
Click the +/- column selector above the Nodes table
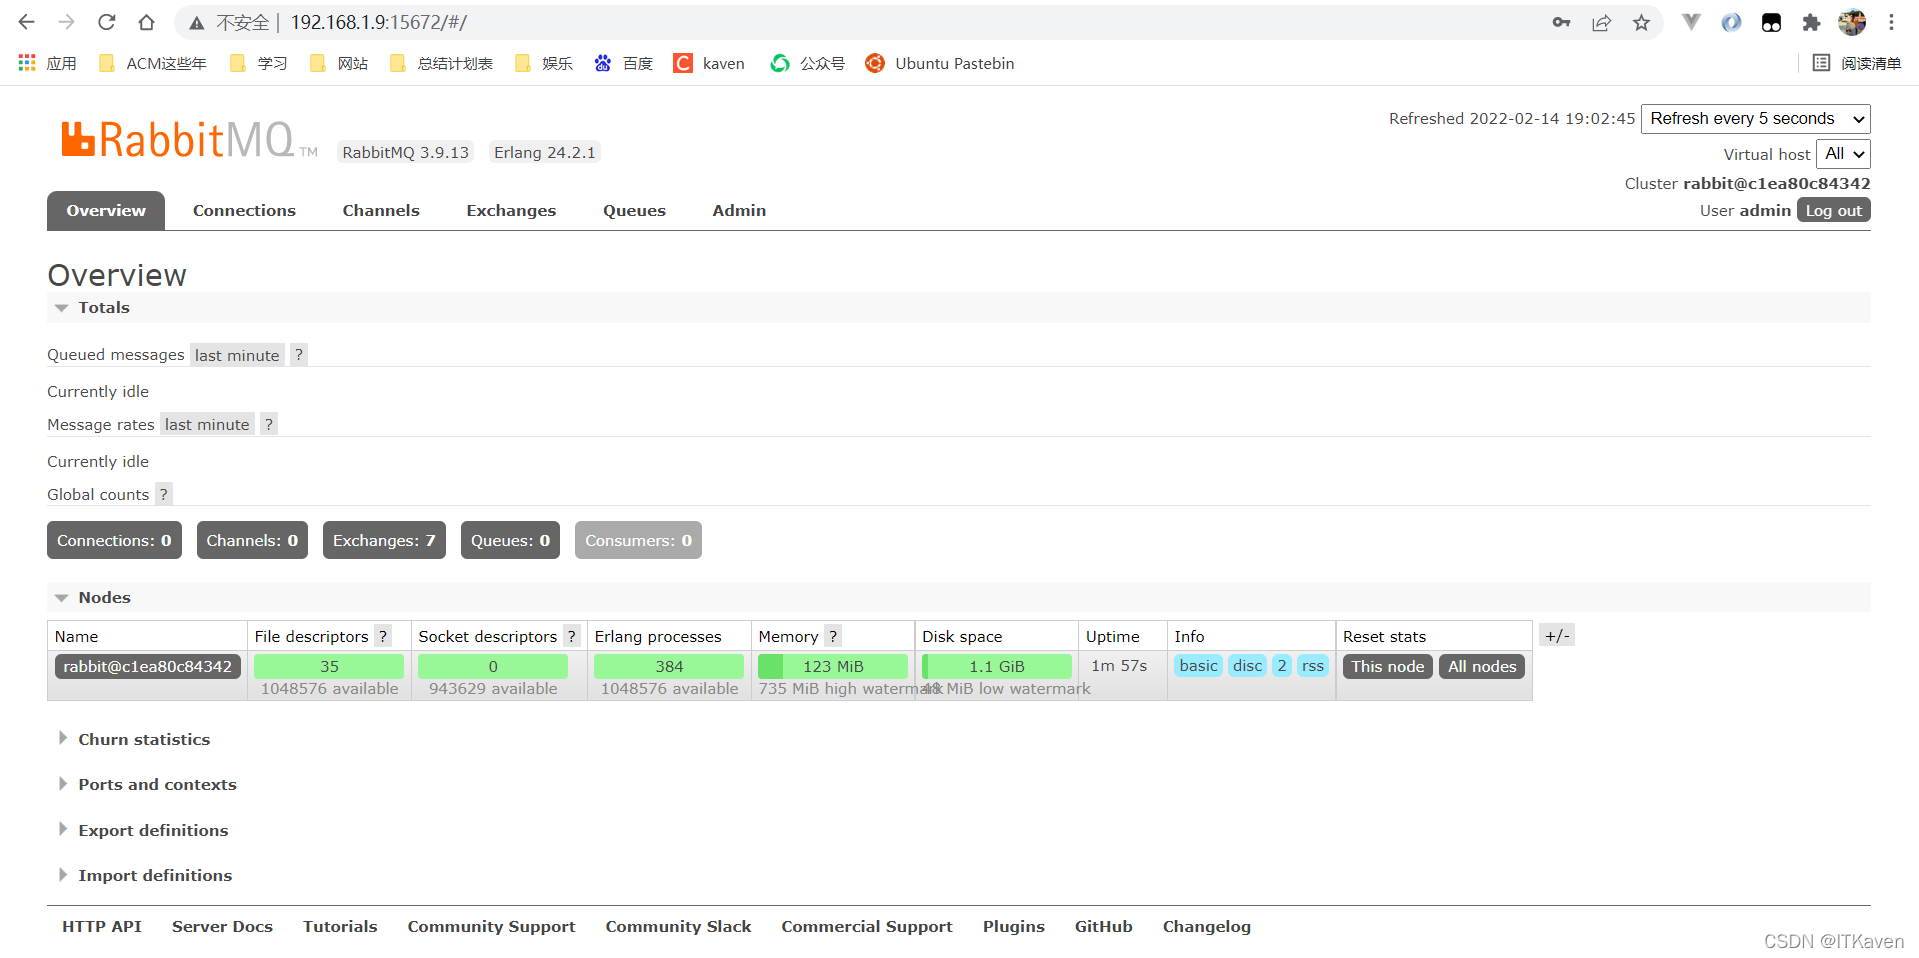point(1556,635)
